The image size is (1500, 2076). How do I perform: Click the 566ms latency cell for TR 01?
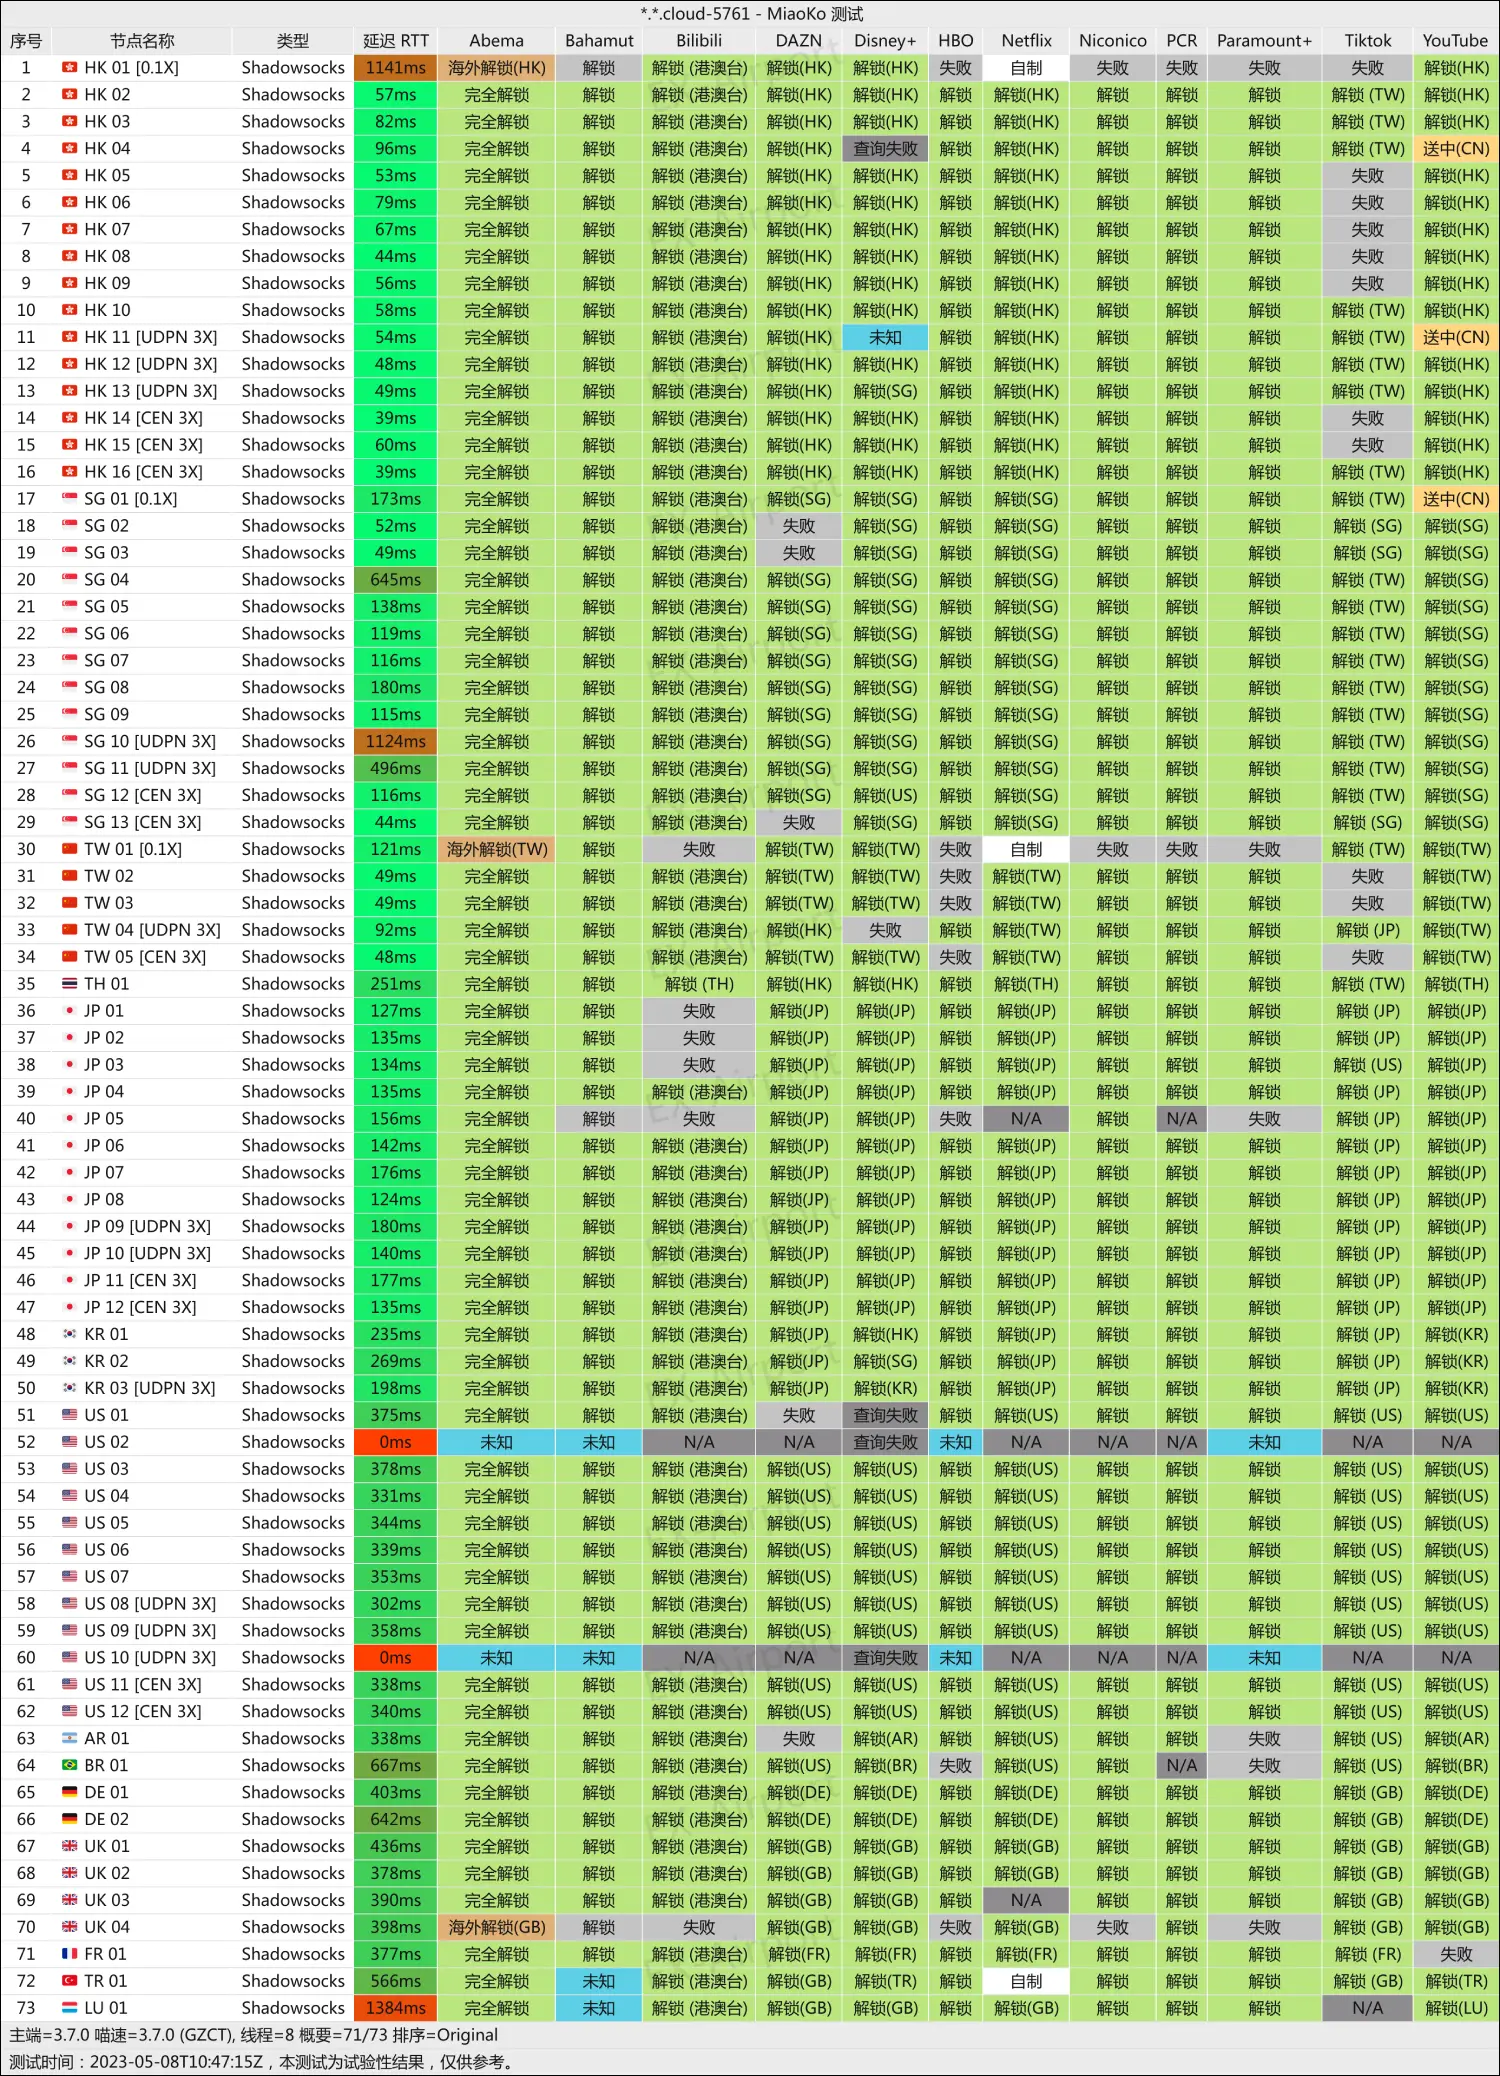pos(396,1981)
